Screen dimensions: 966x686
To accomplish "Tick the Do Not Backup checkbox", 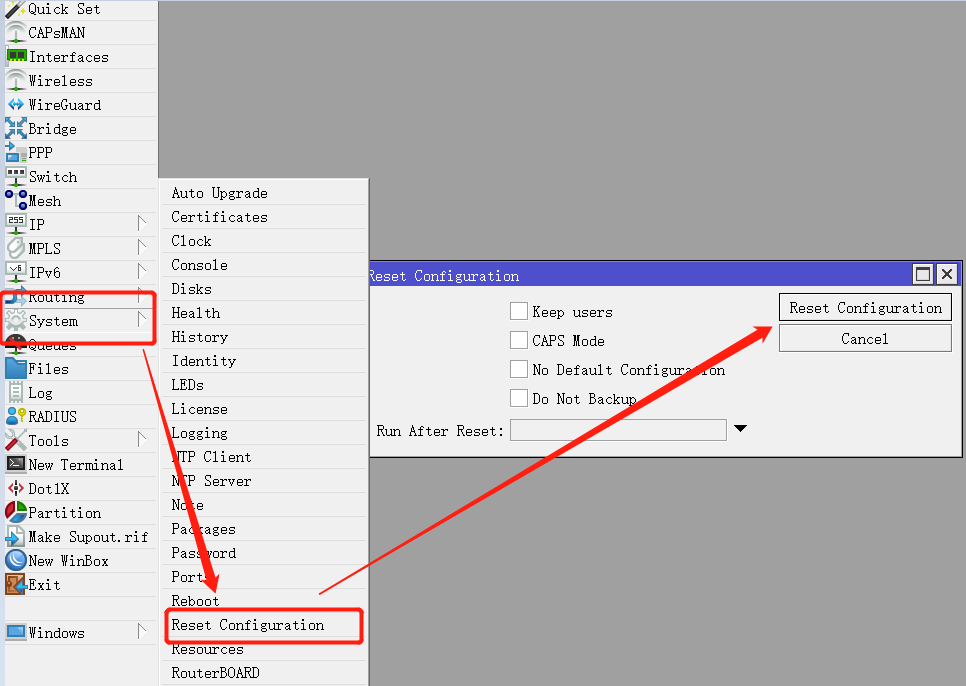I will pos(518,399).
